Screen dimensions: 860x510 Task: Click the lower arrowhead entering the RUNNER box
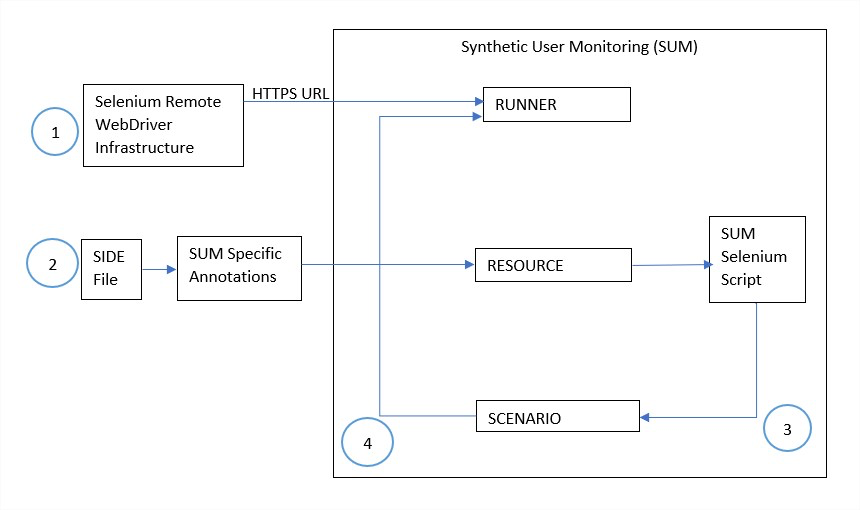[x=476, y=117]
